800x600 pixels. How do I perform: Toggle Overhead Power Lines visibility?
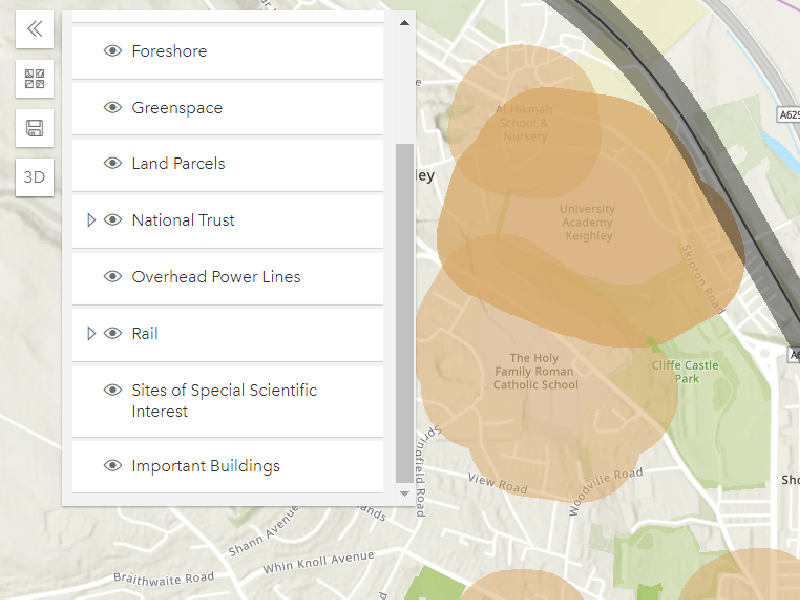(x=113, y=277)
